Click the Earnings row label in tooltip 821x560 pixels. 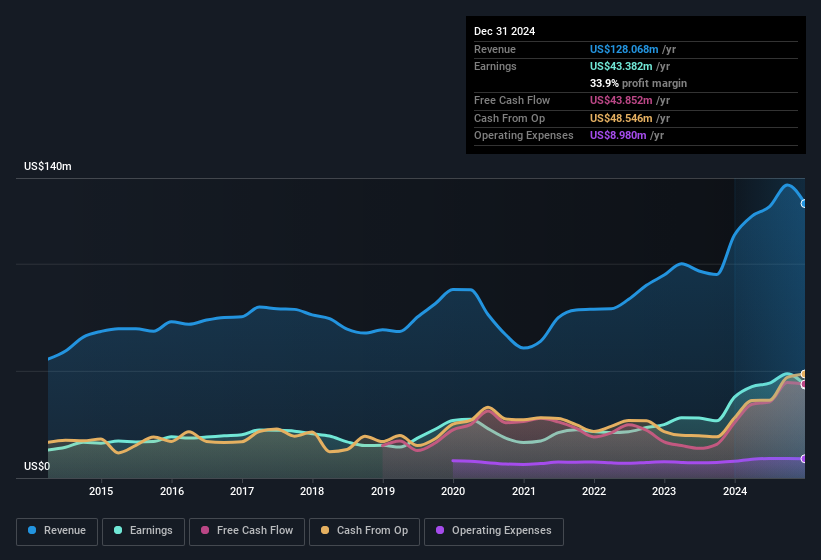[495, 66]
